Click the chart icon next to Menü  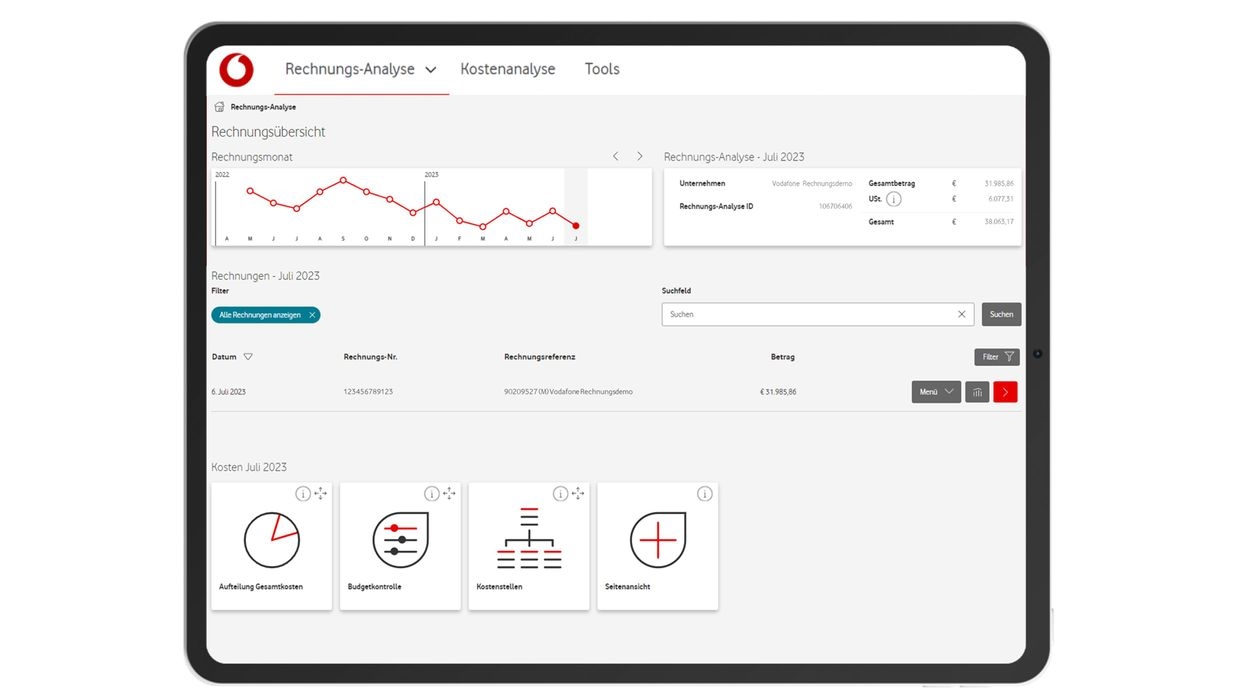click(977, 391)
